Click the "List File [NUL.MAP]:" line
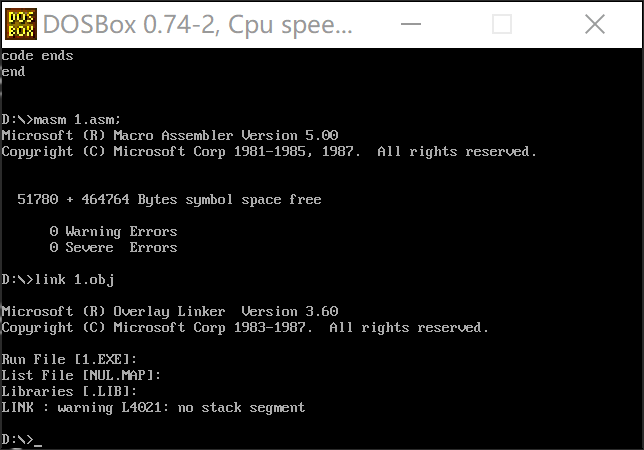Image resolution: width=644 pixels, height=450 pixels. [x=81, y=376]
